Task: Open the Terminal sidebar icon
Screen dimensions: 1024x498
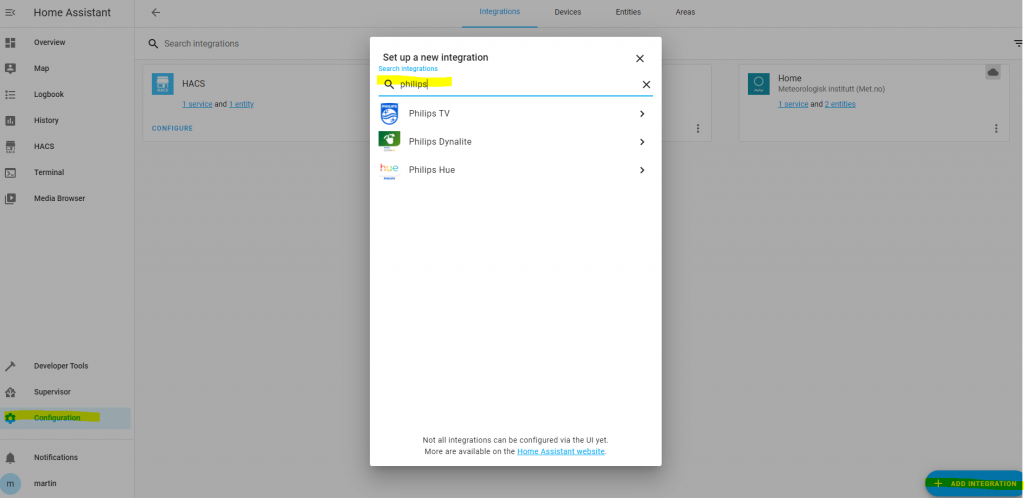Action: 10,172
